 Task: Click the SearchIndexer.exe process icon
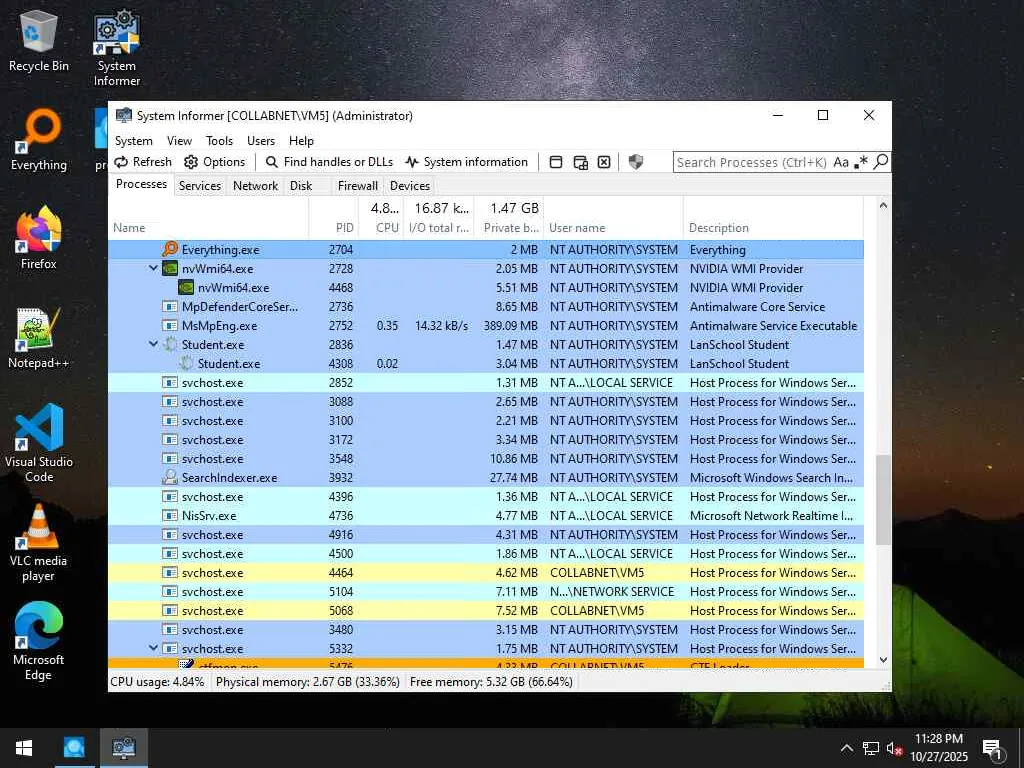coord(170,477)
